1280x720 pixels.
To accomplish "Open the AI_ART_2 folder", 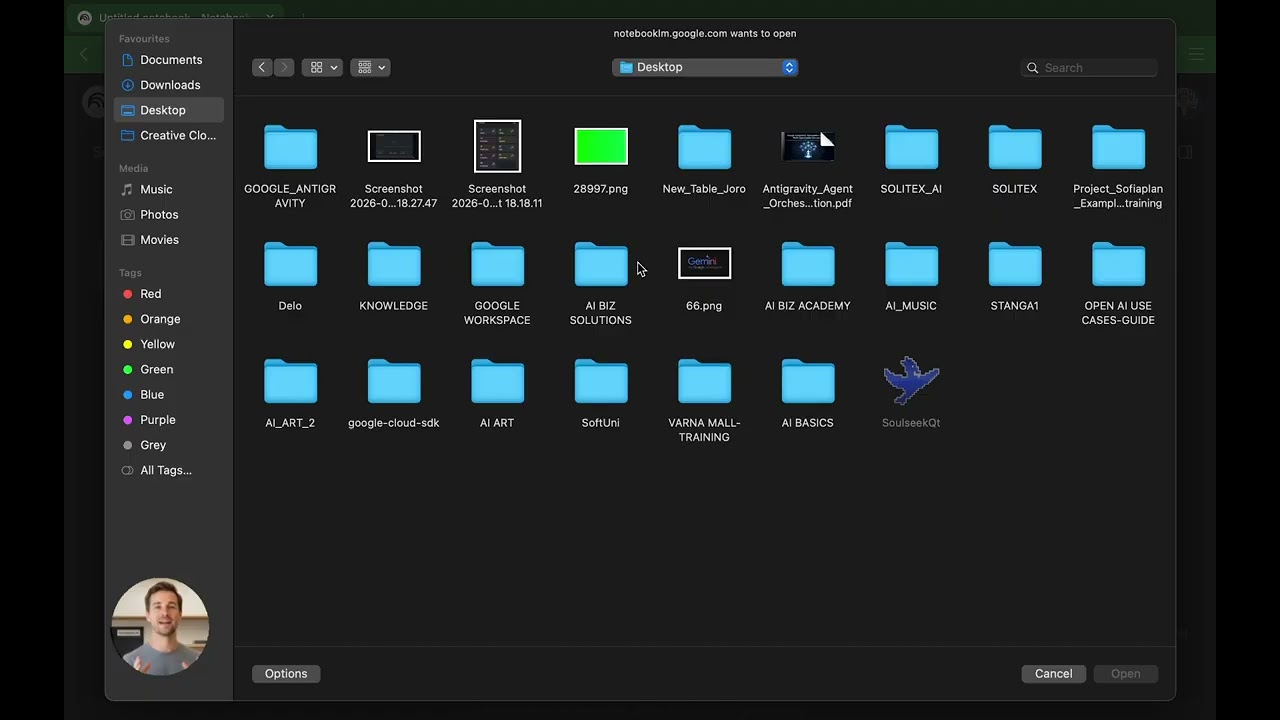I will 290,382.
